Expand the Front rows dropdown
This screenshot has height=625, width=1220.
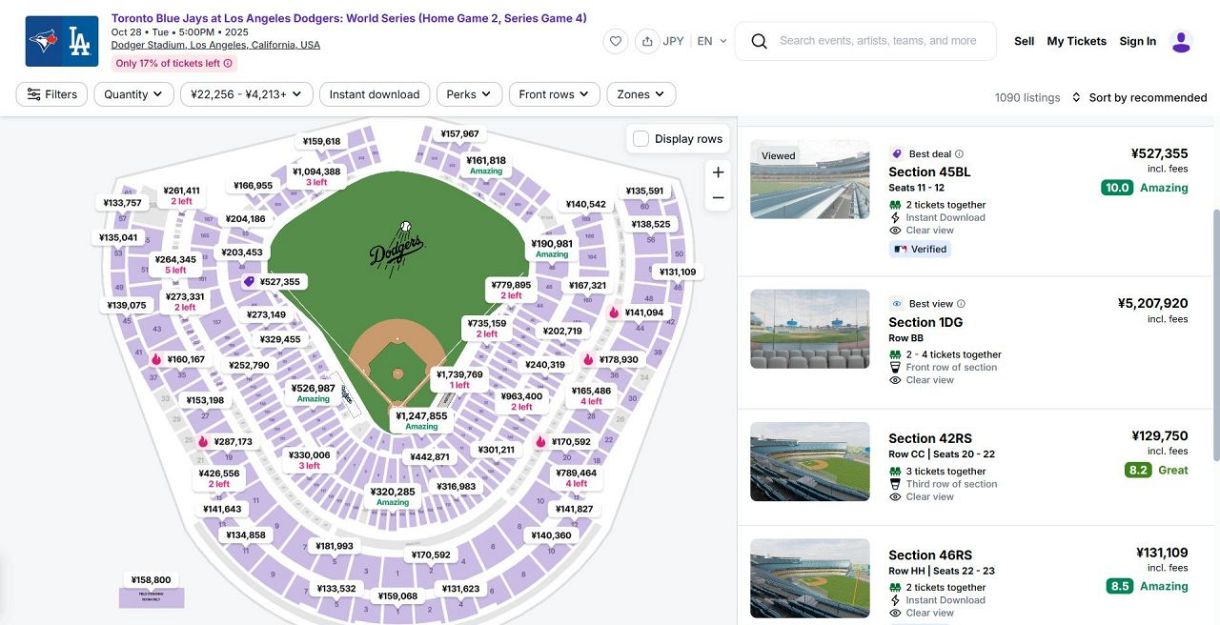click(555, 94)
